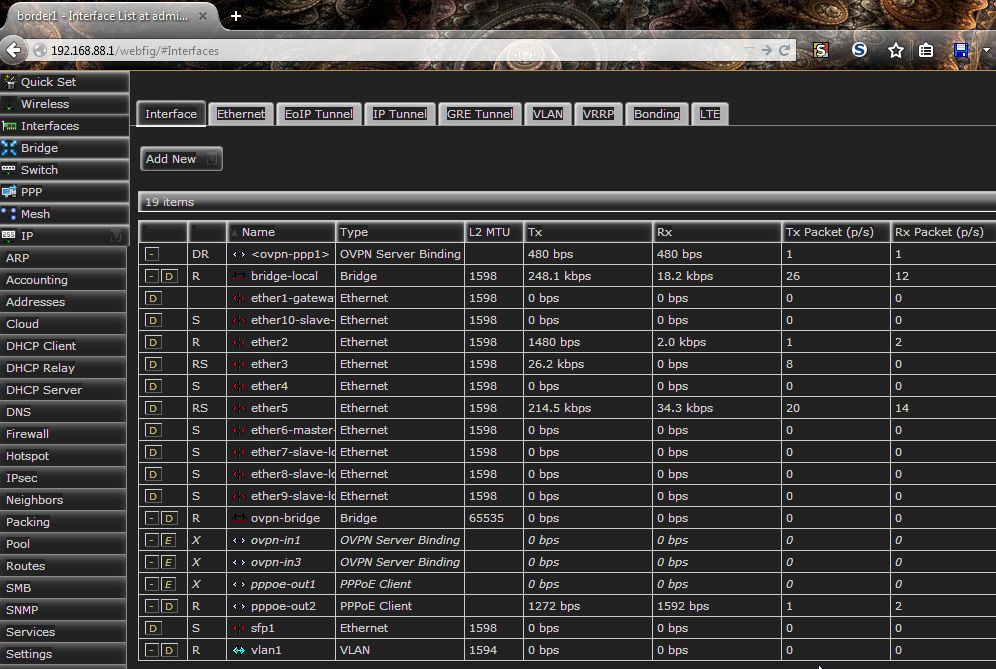Open the address bar history dropdown arrow
The height and width of the screenshot is (669, 996).
749,50
